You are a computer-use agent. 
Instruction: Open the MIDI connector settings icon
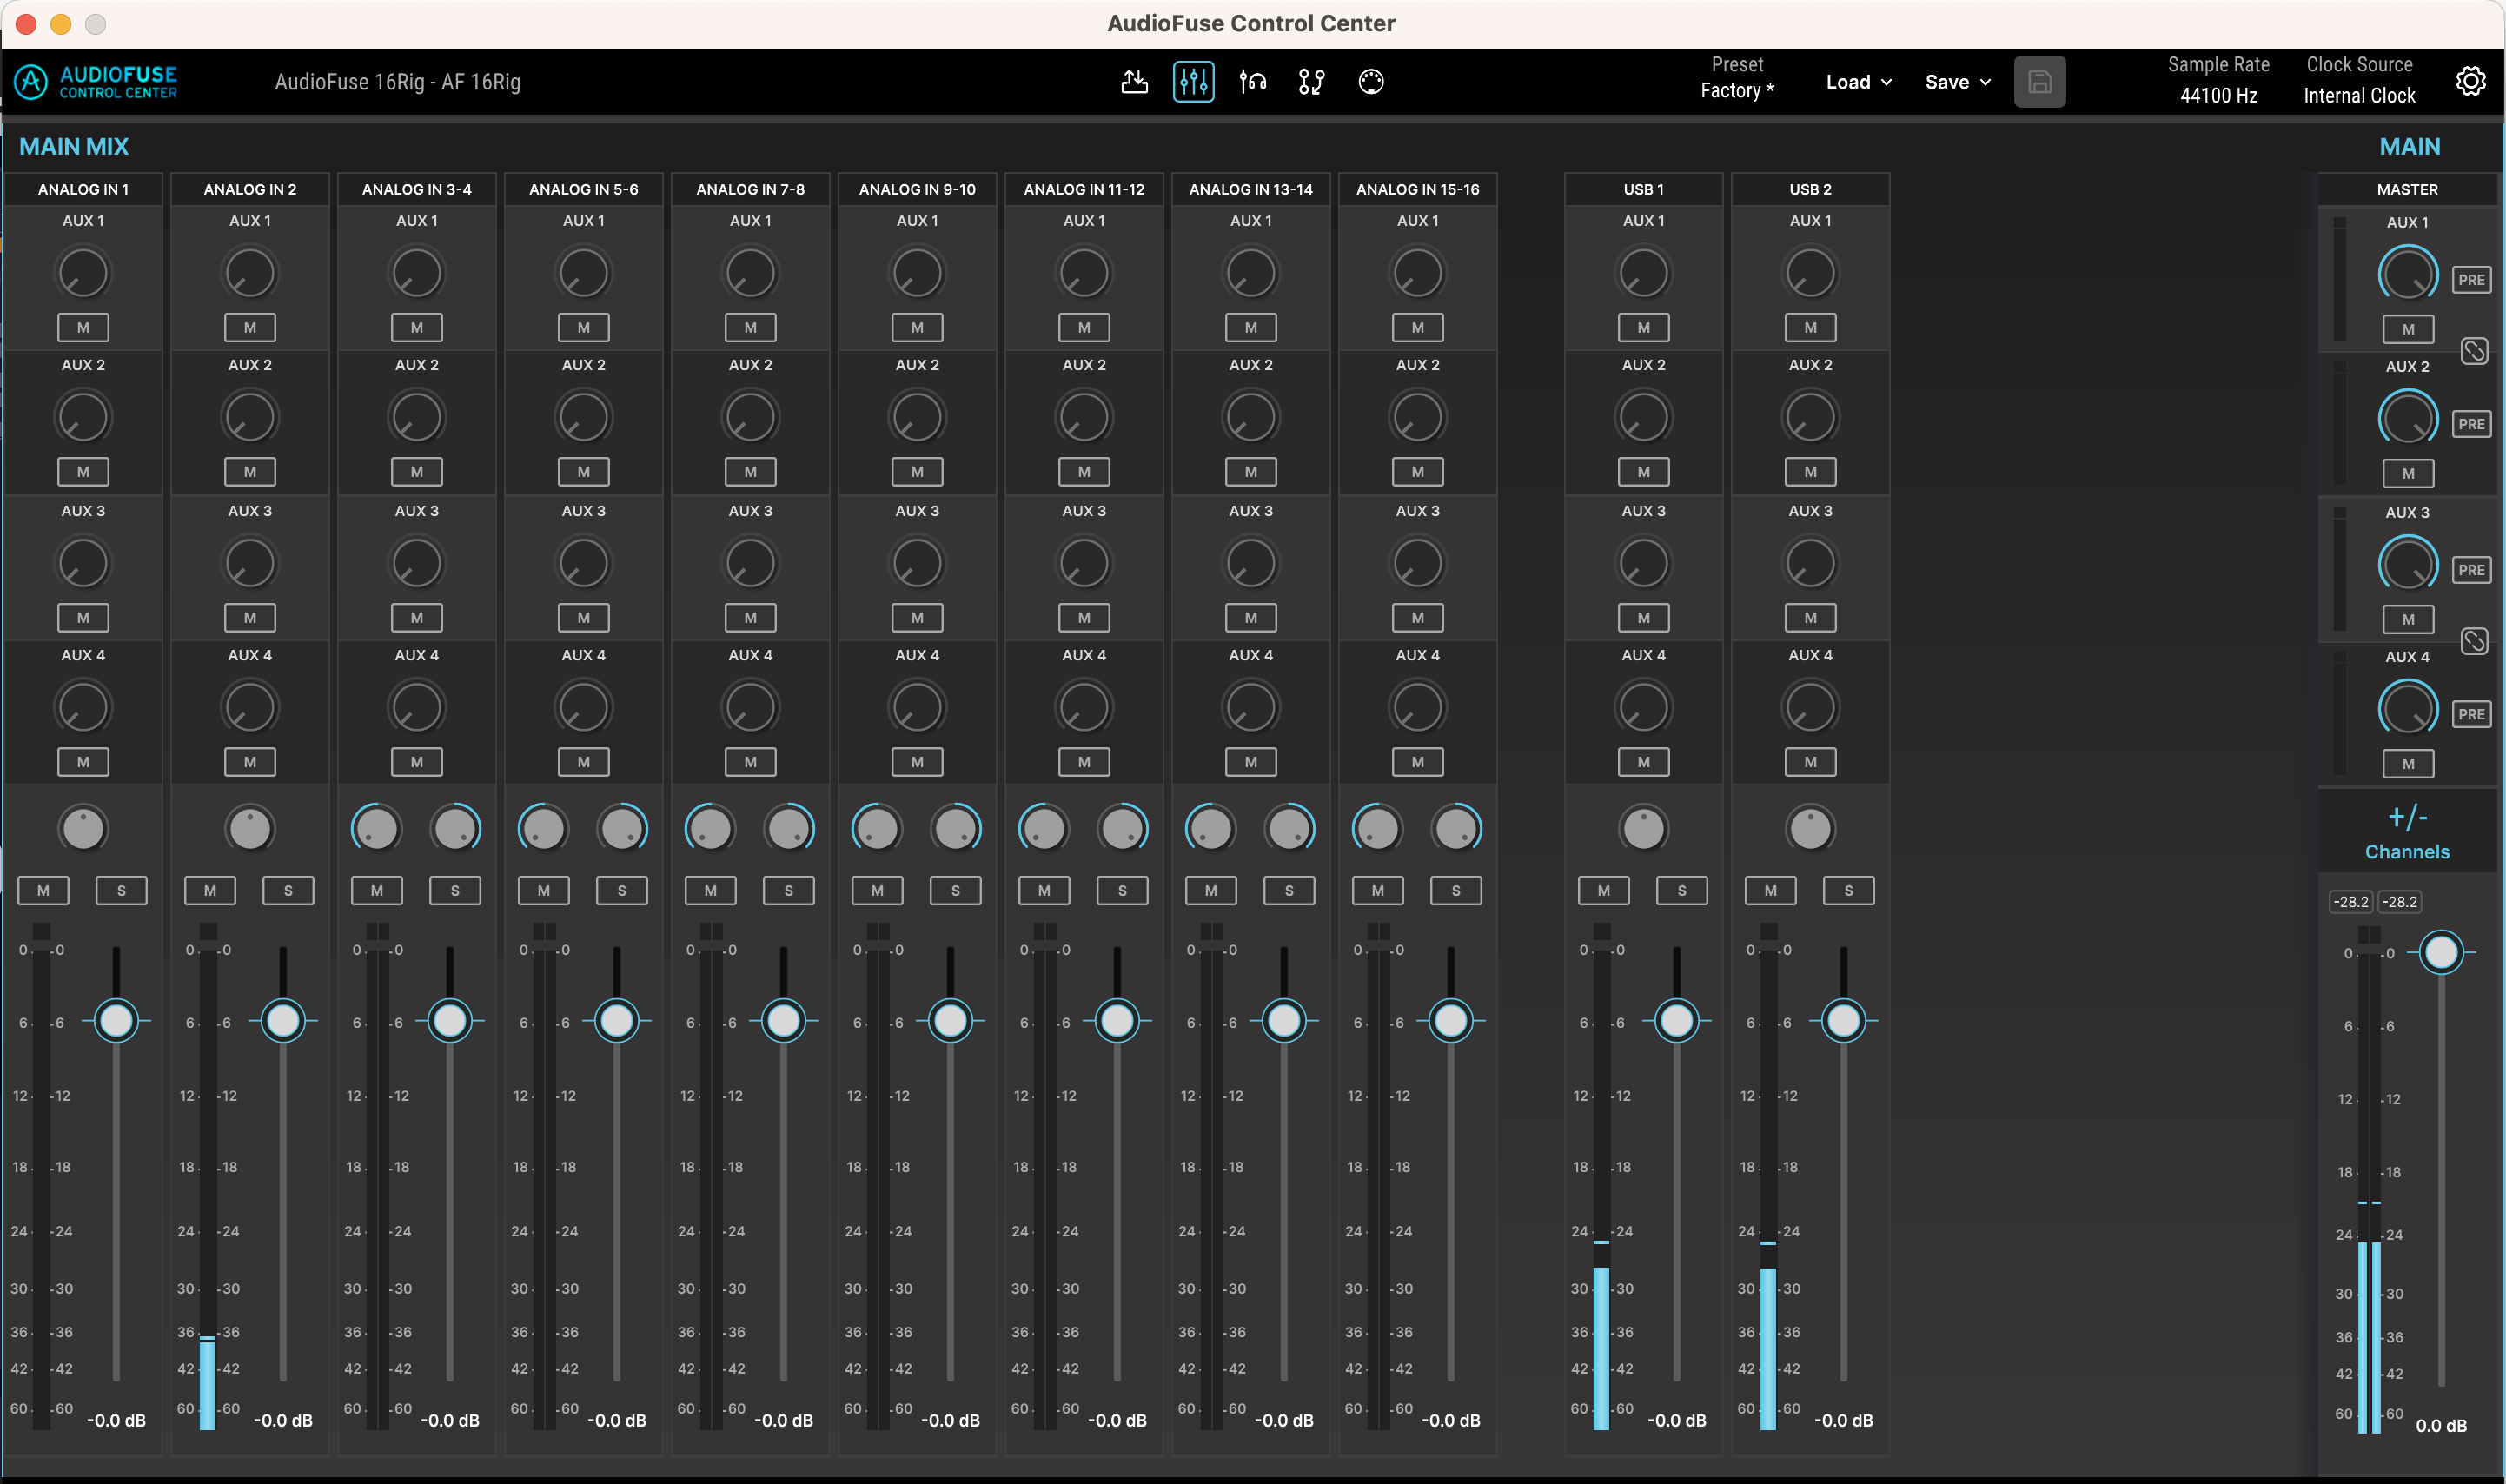click(1371, 82)
